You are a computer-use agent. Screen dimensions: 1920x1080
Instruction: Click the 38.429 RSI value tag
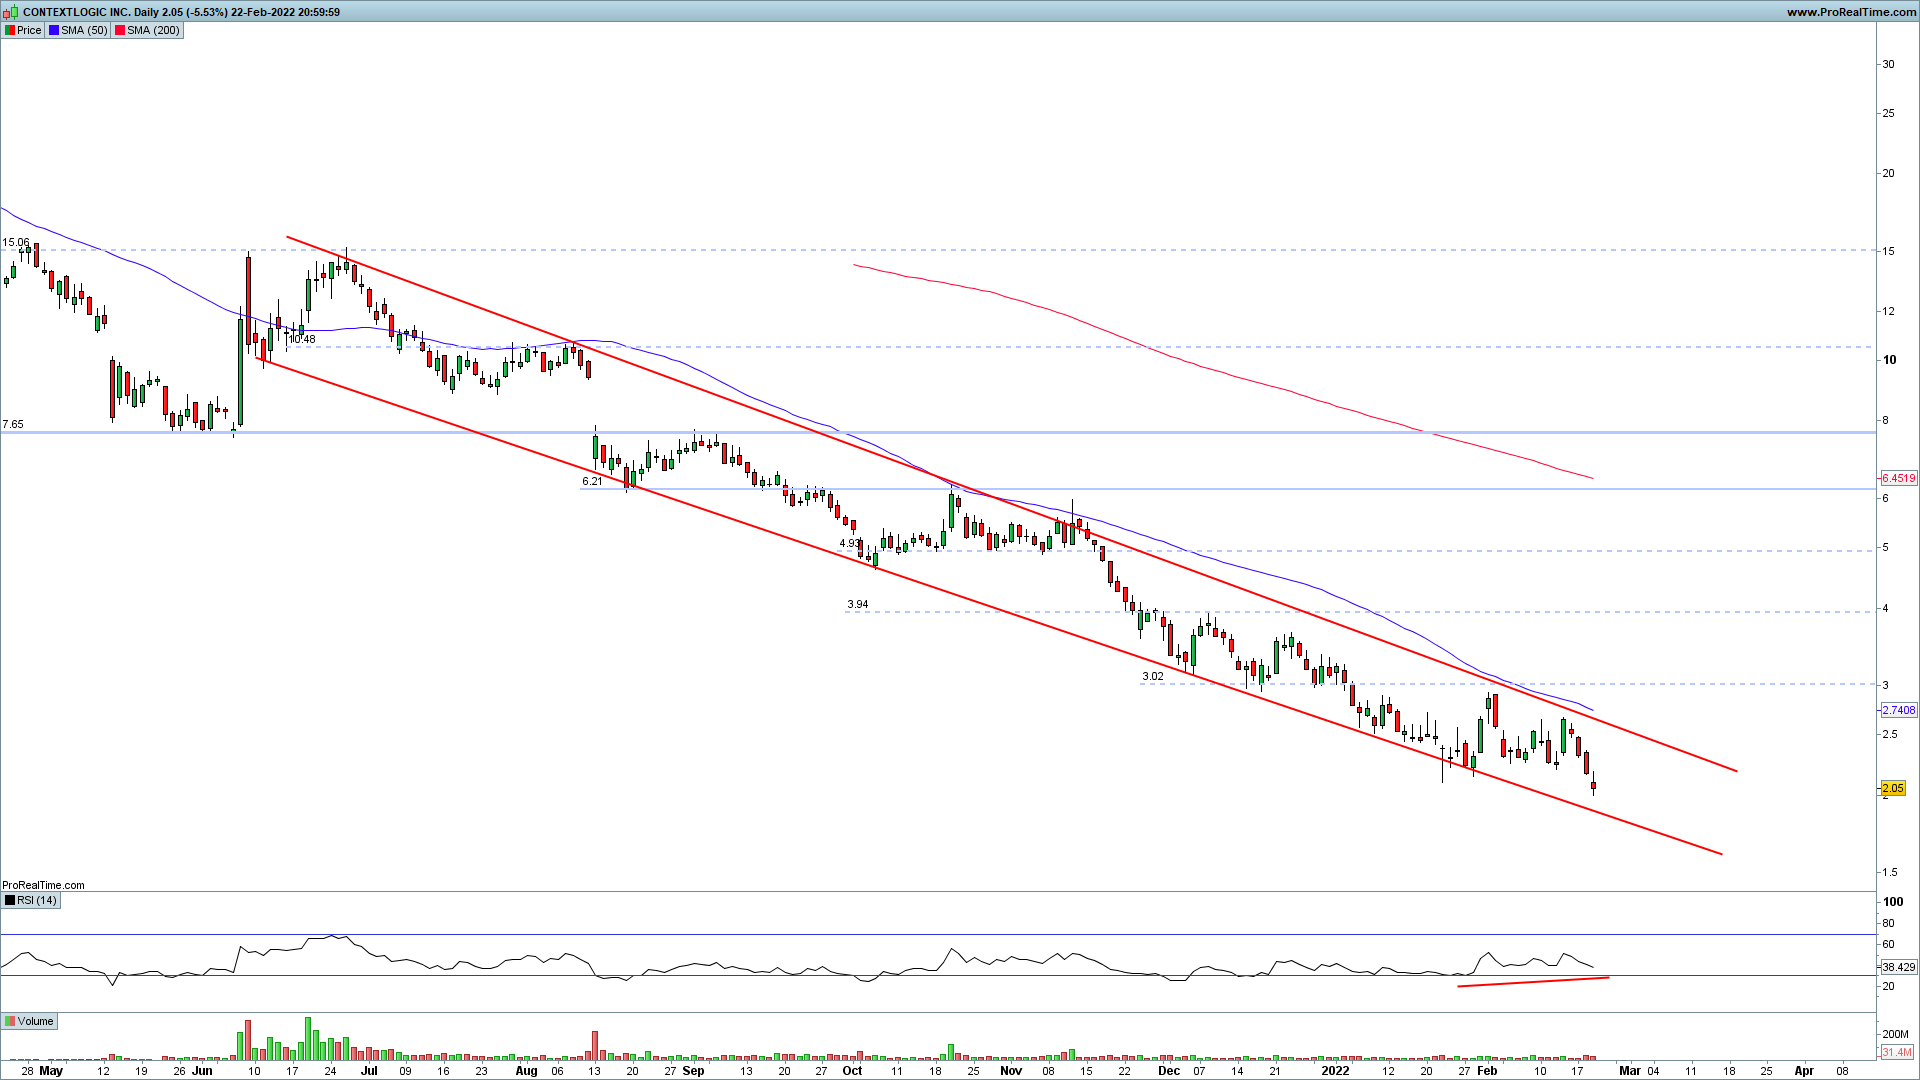[1898, 967]
